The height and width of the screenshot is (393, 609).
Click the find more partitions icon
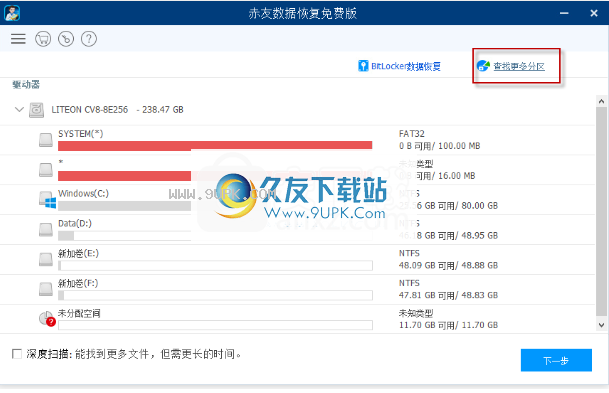click(483, 66)
